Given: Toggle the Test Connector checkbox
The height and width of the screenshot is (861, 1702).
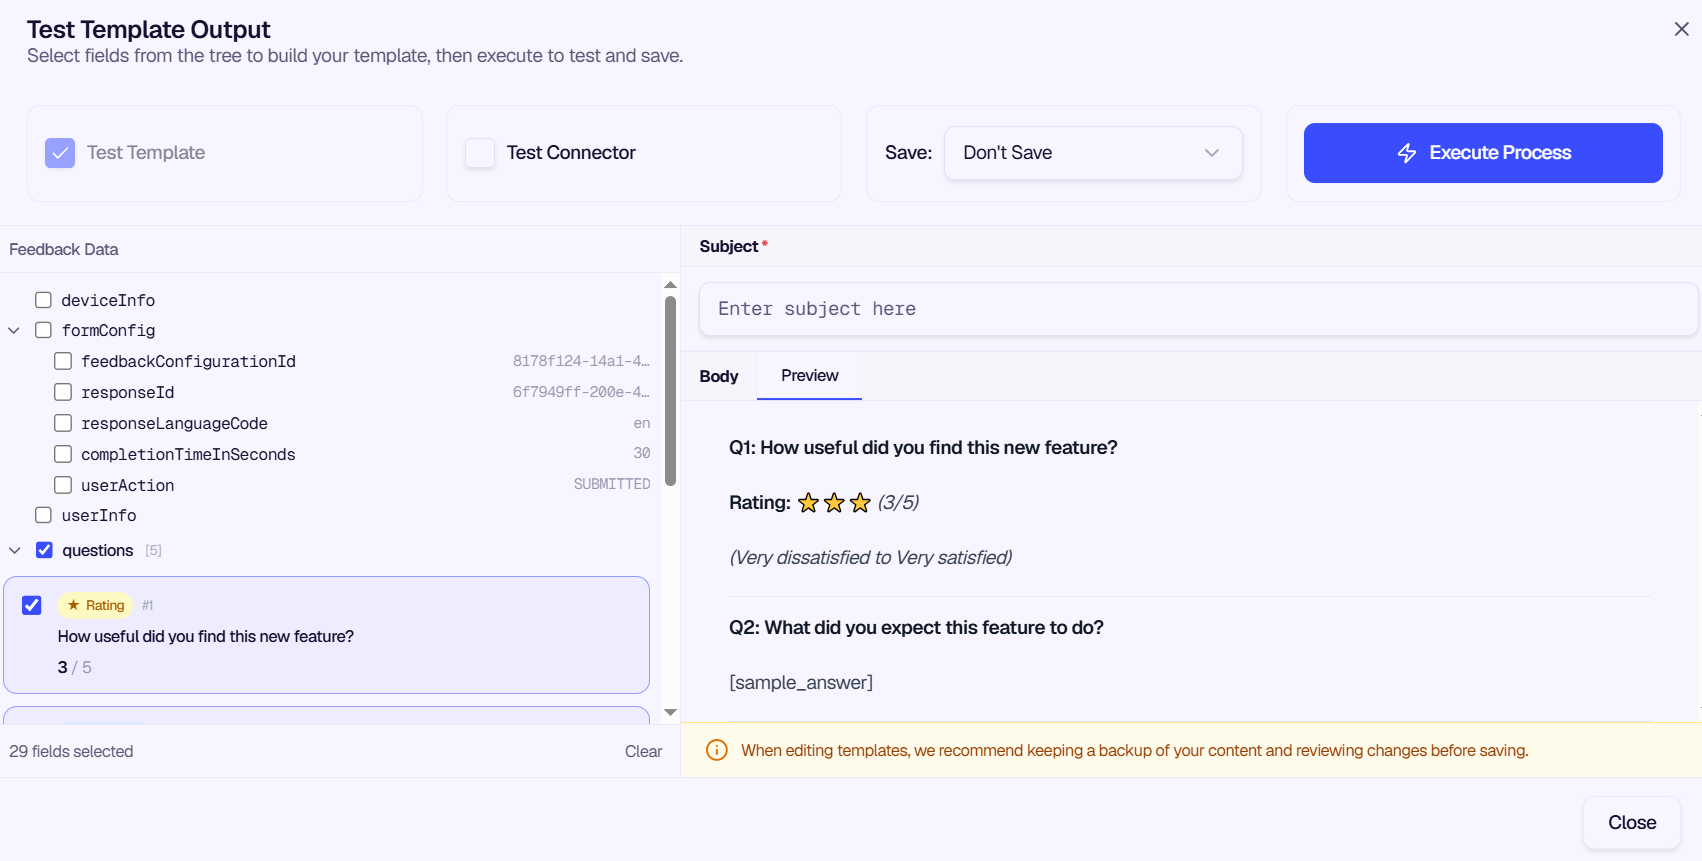Looking at the screenshot, I should (480, 153).
